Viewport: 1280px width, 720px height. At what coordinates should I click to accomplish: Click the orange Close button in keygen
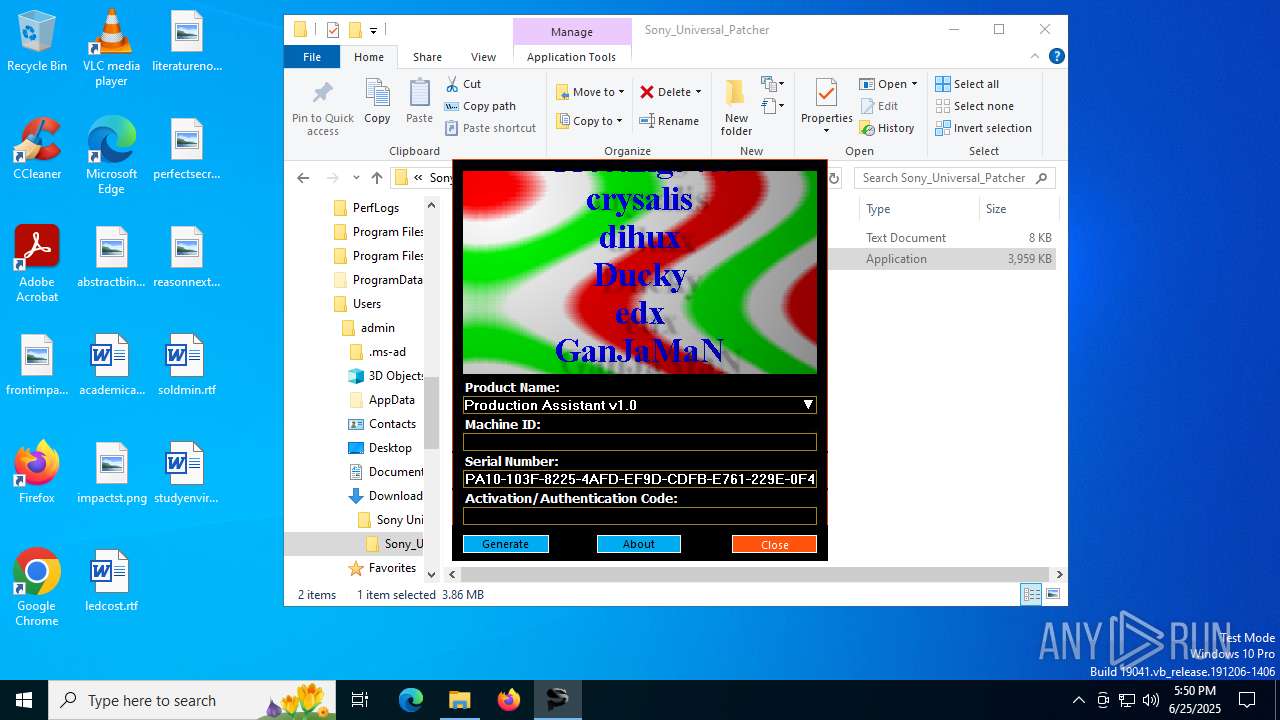point(774,544)
